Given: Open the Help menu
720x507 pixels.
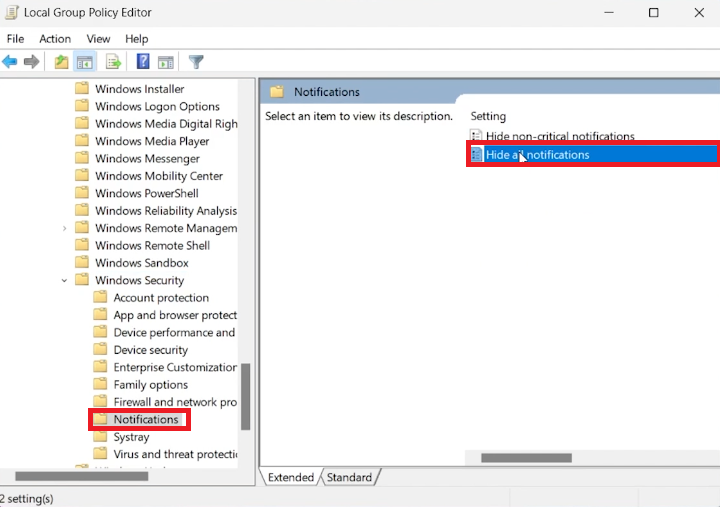Looking at the screenshot, I should (x=136, y=39).
